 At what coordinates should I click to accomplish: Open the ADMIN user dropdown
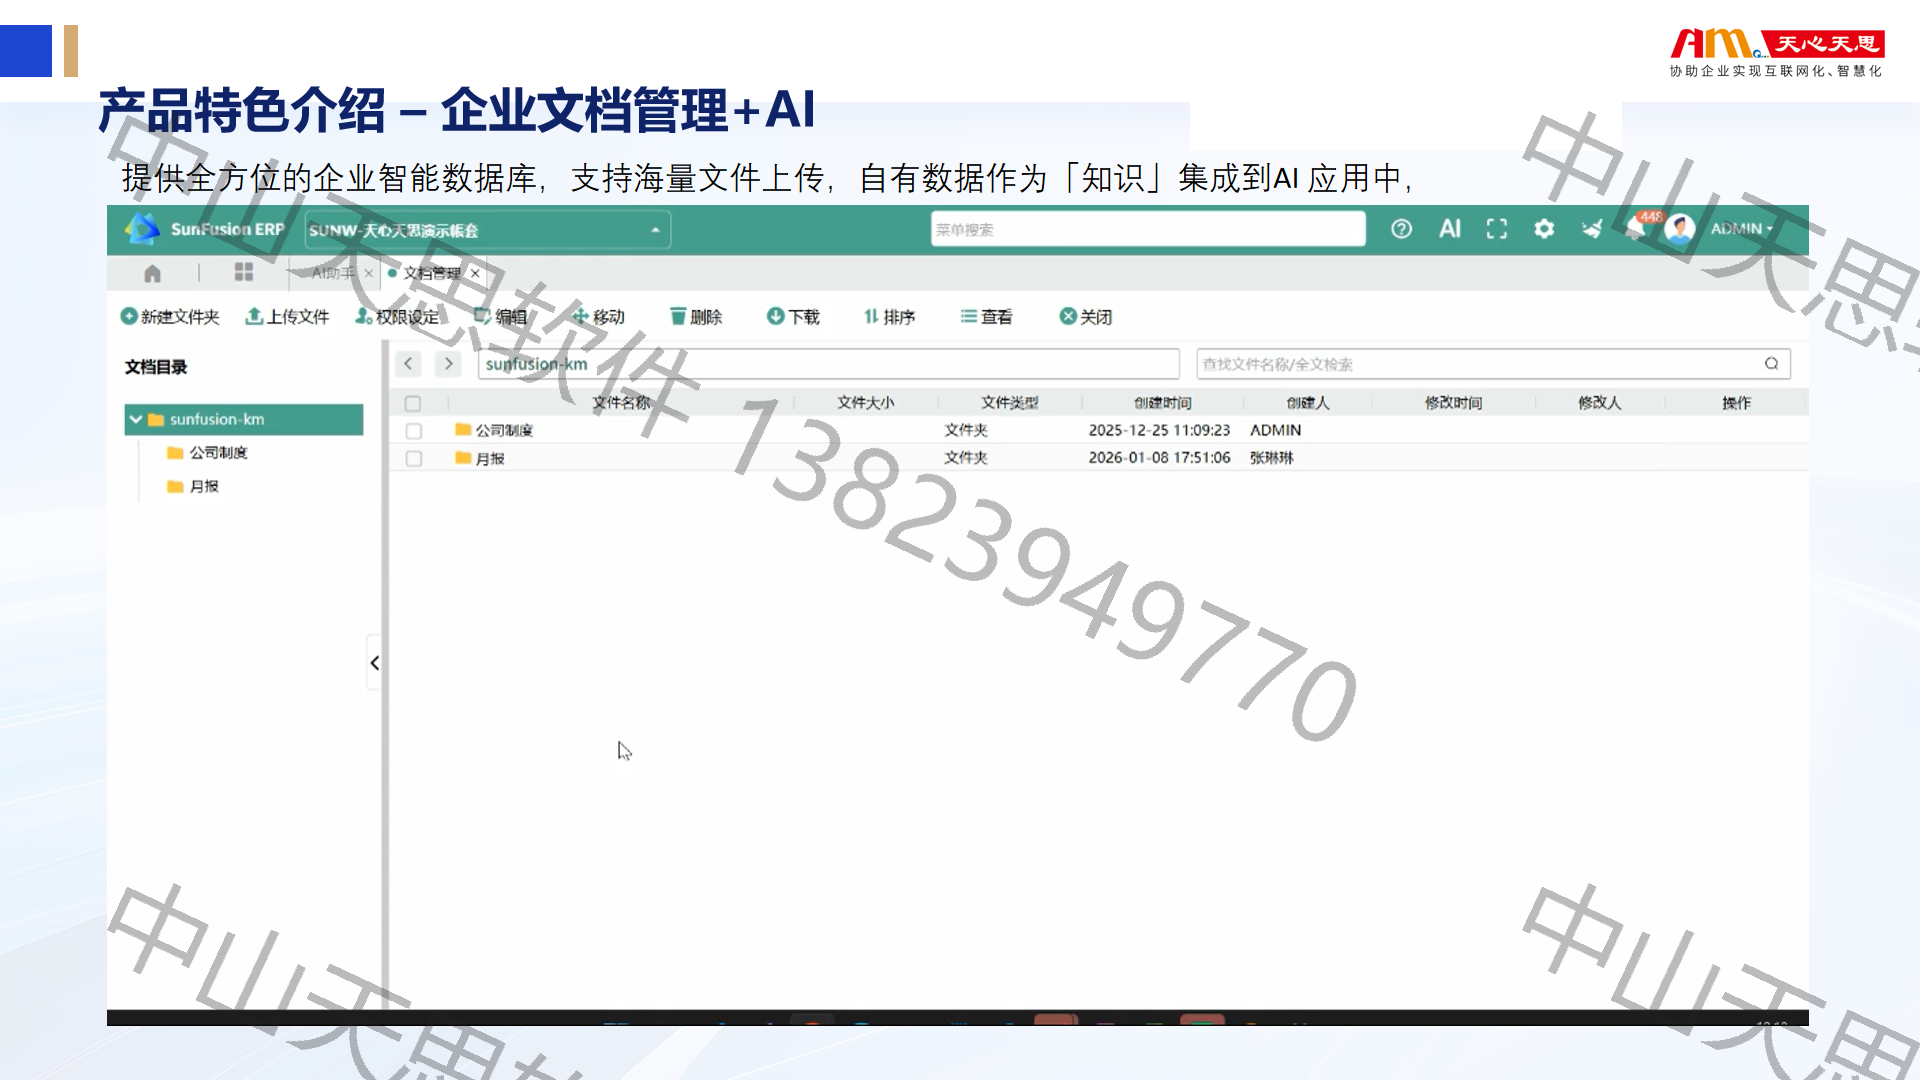(x=1741, y=229)
